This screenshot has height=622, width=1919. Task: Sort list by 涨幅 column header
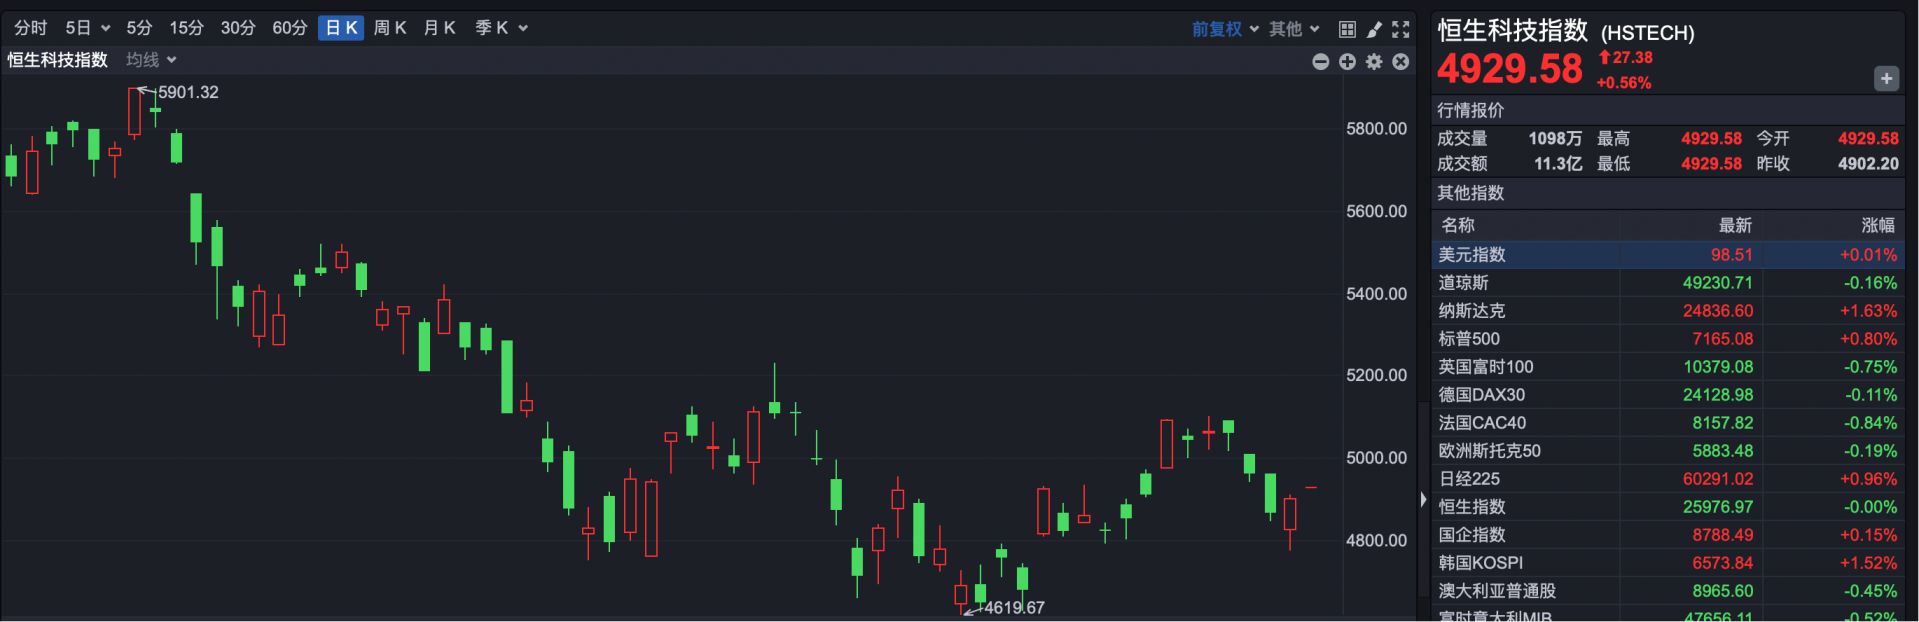[x=1878, y=225]
